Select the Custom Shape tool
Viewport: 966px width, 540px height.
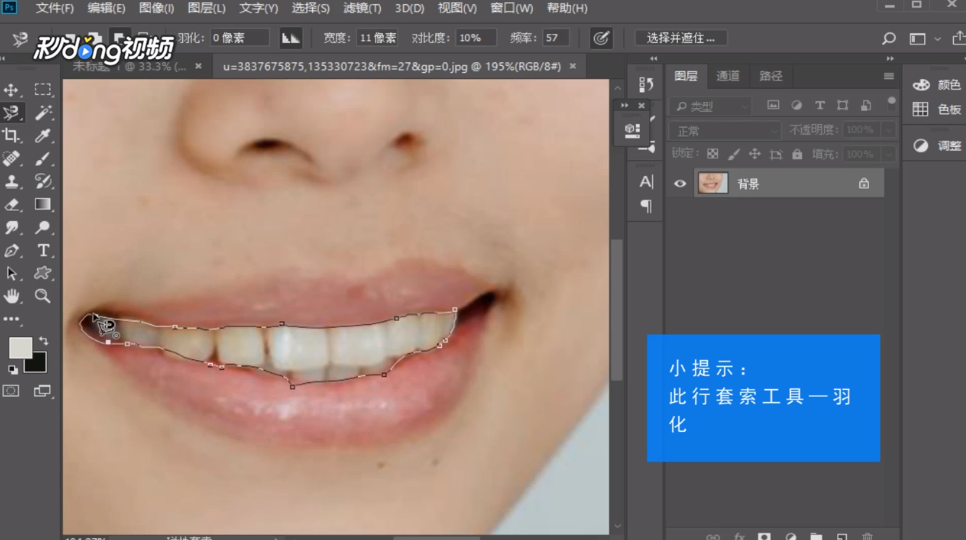coord(43,273)
